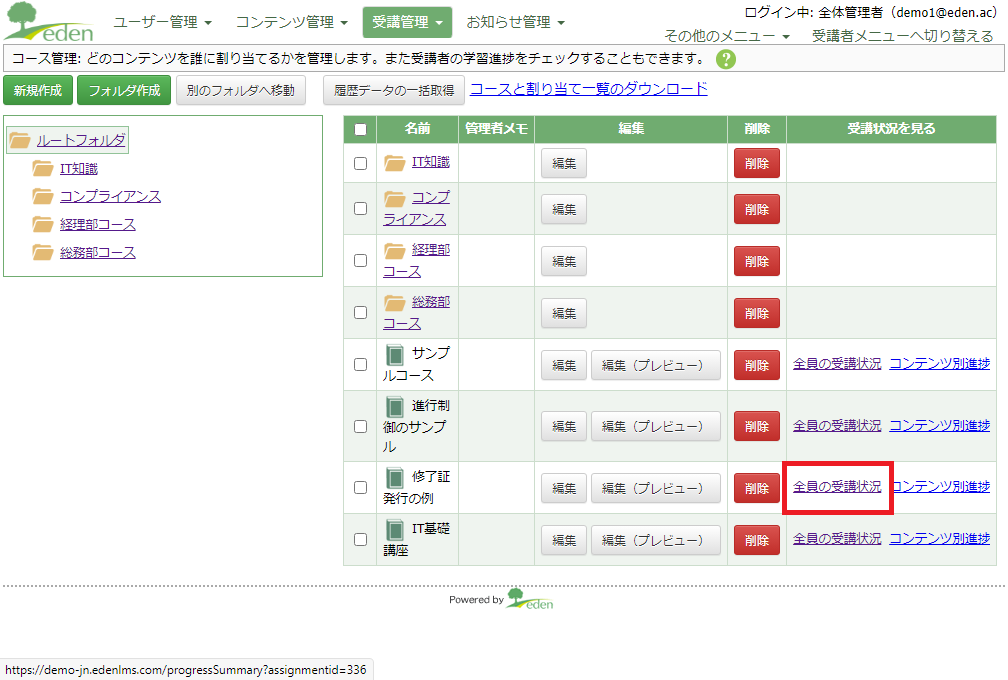Click IT知識 folder icon in table row
Screen dimensions: 1008x680
[x=395, y=163]
